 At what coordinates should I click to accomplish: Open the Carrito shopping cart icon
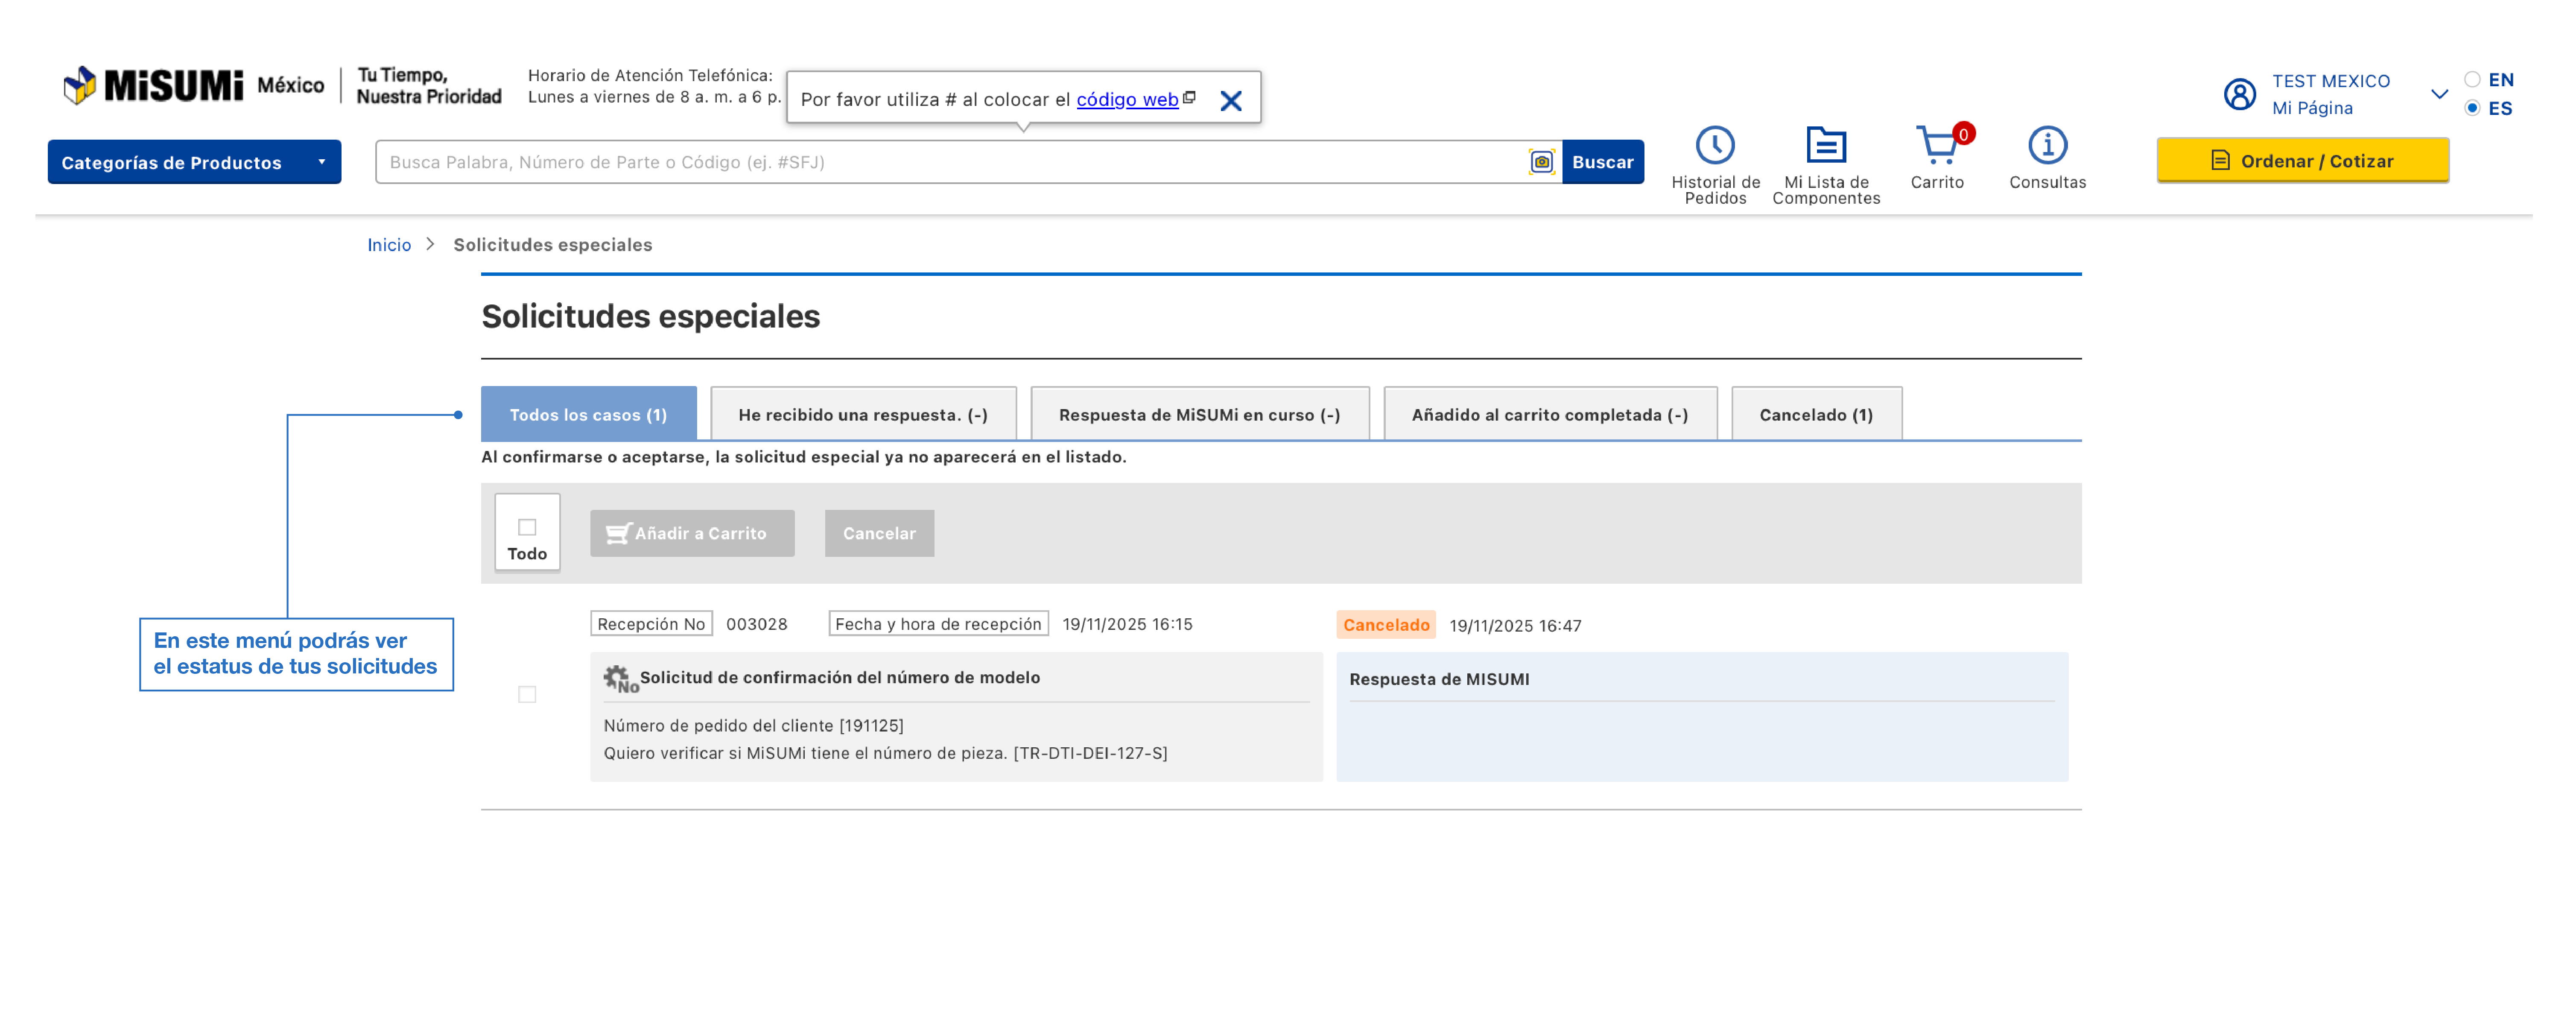point(1938,145)
